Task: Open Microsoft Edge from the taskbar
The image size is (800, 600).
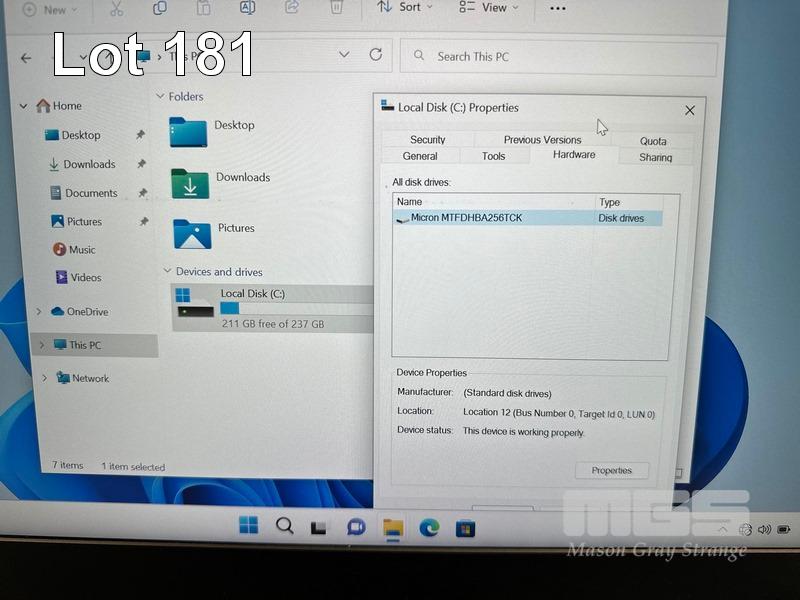Action: (429, 527)
